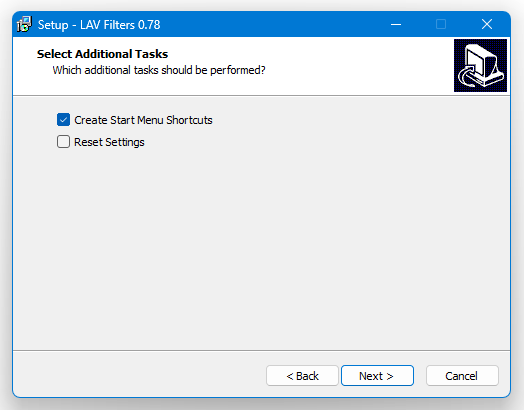Click blank area left of Back button

click(139, 376)
